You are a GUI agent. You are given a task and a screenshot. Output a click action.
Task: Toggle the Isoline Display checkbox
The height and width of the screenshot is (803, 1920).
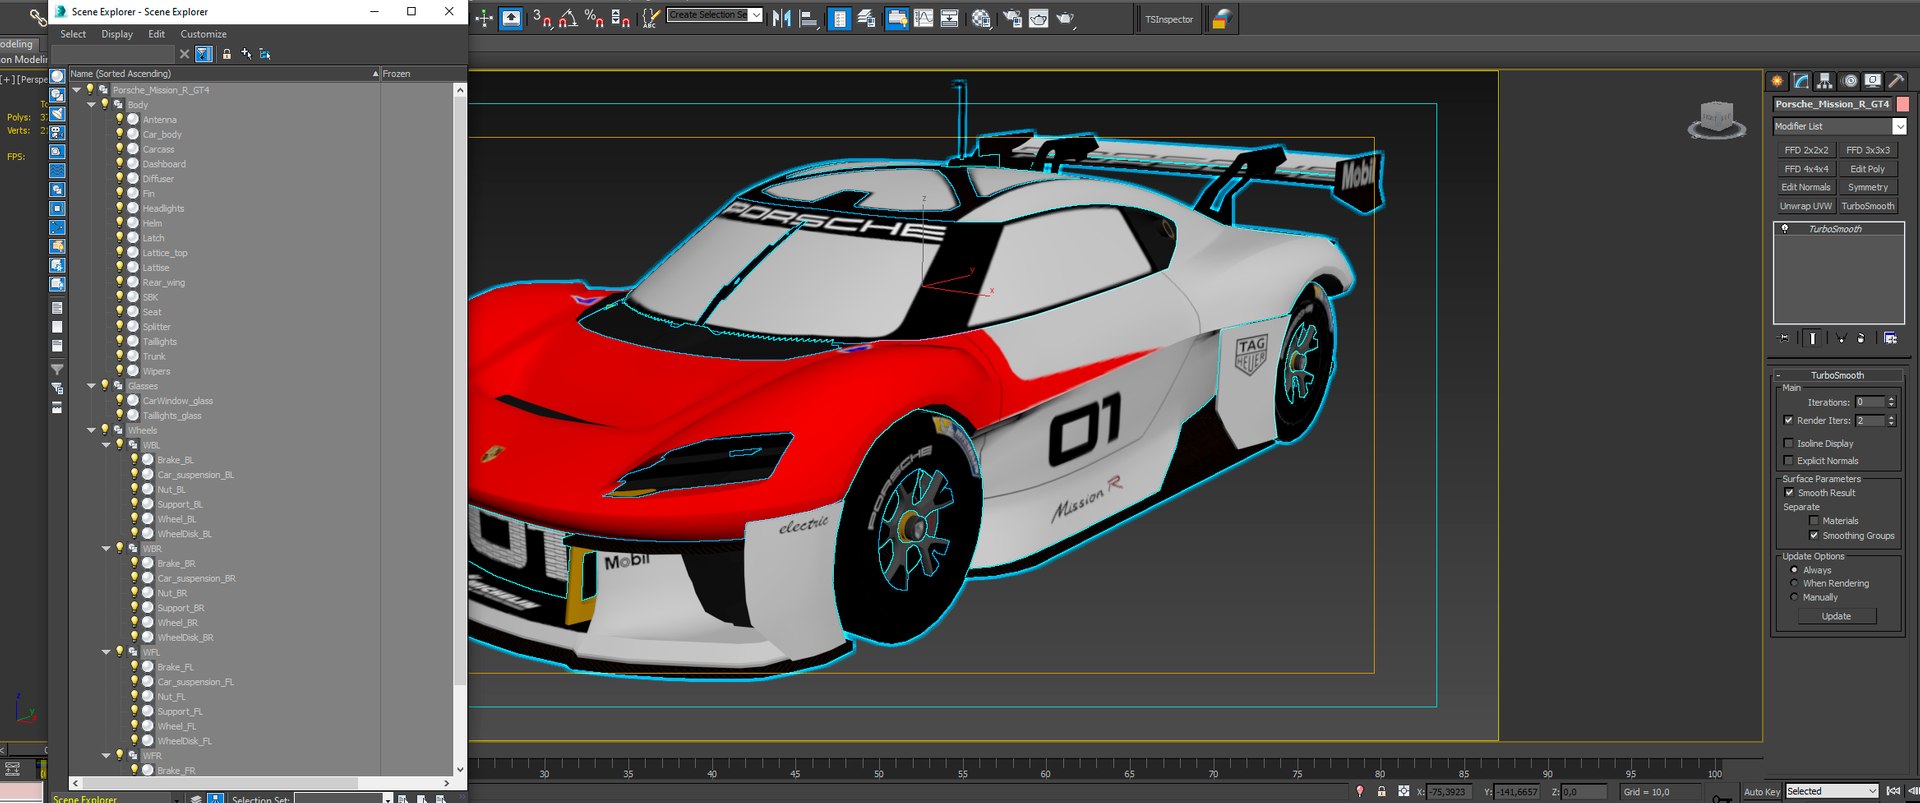[x=1789, y=443]
